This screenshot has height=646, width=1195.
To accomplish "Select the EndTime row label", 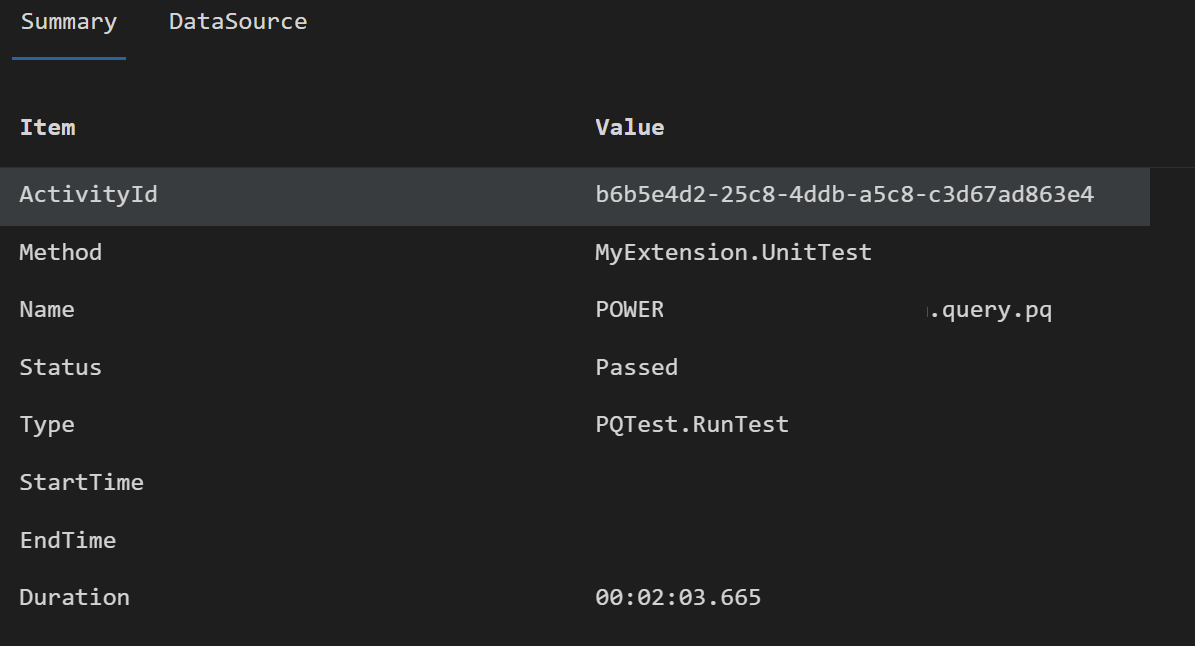I will pyautogui.click(x=68, y=541).
